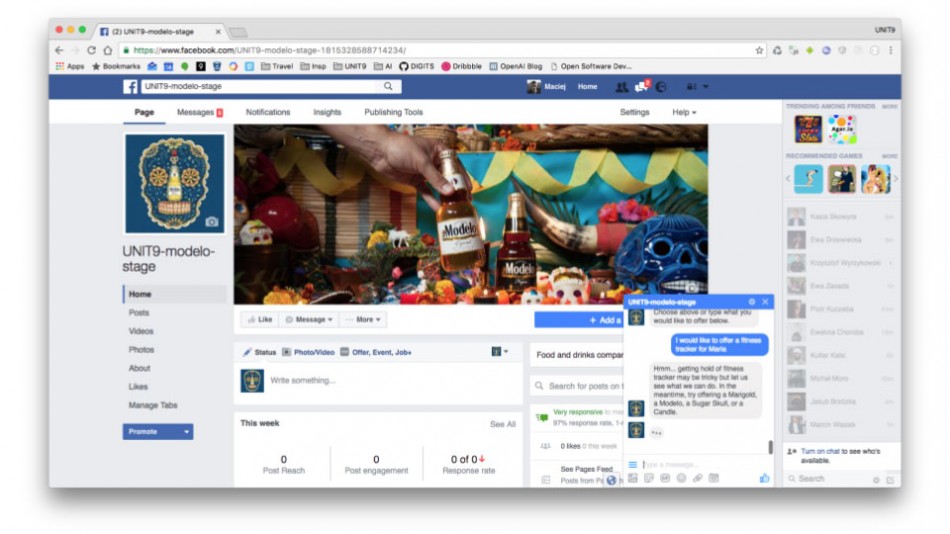Open the Publishing Tools tab
The image size is (950, 534).
(x=393, y=112)
